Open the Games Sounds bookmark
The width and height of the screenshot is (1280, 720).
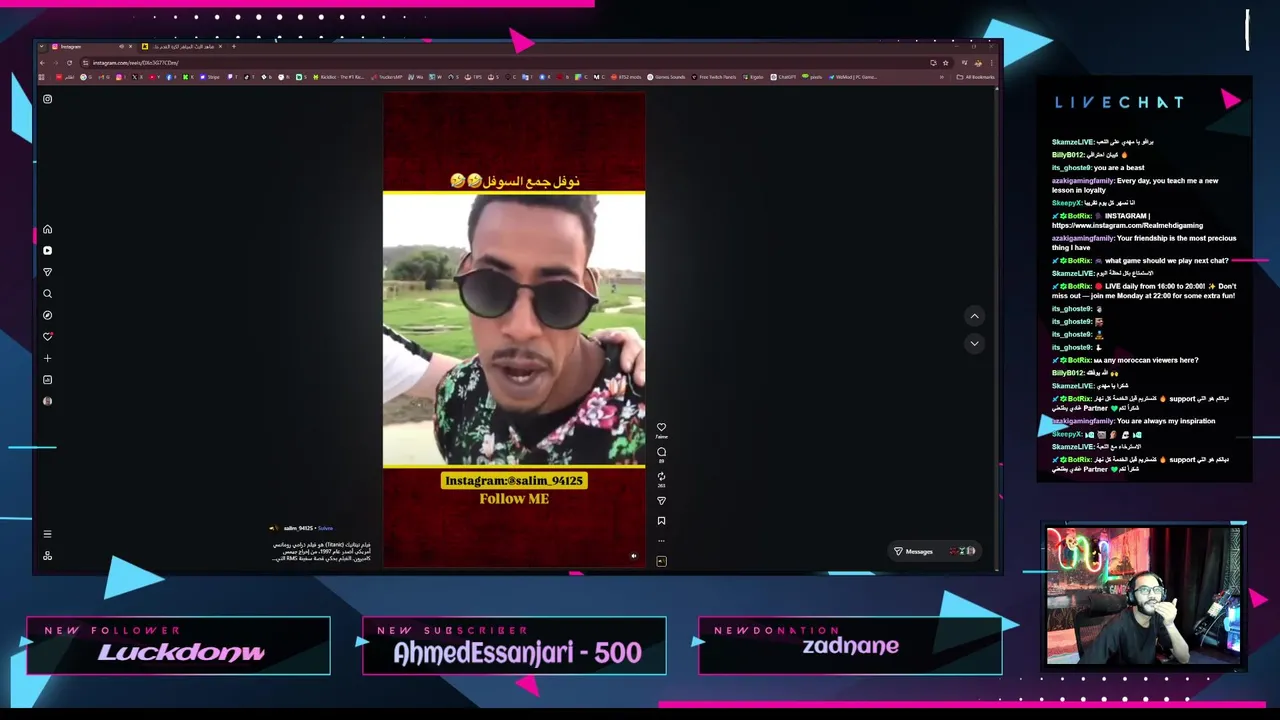665,77
